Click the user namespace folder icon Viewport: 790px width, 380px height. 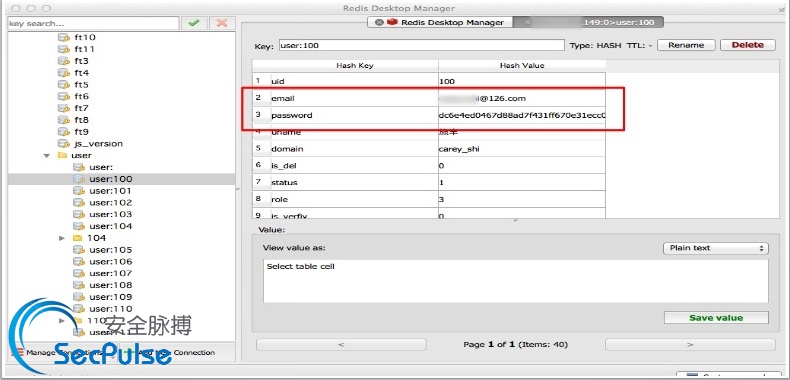click(x=62, y=155)
